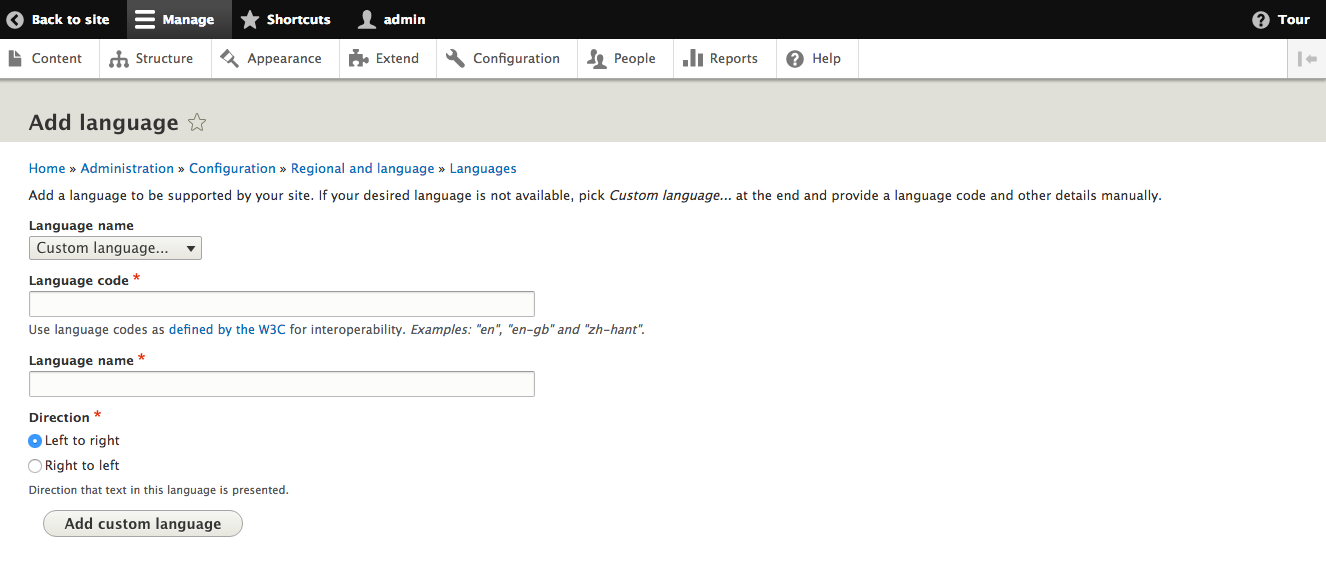Open the Shortcuts star menu
The image size is (1326, 561).
click(x=250, y=19)
